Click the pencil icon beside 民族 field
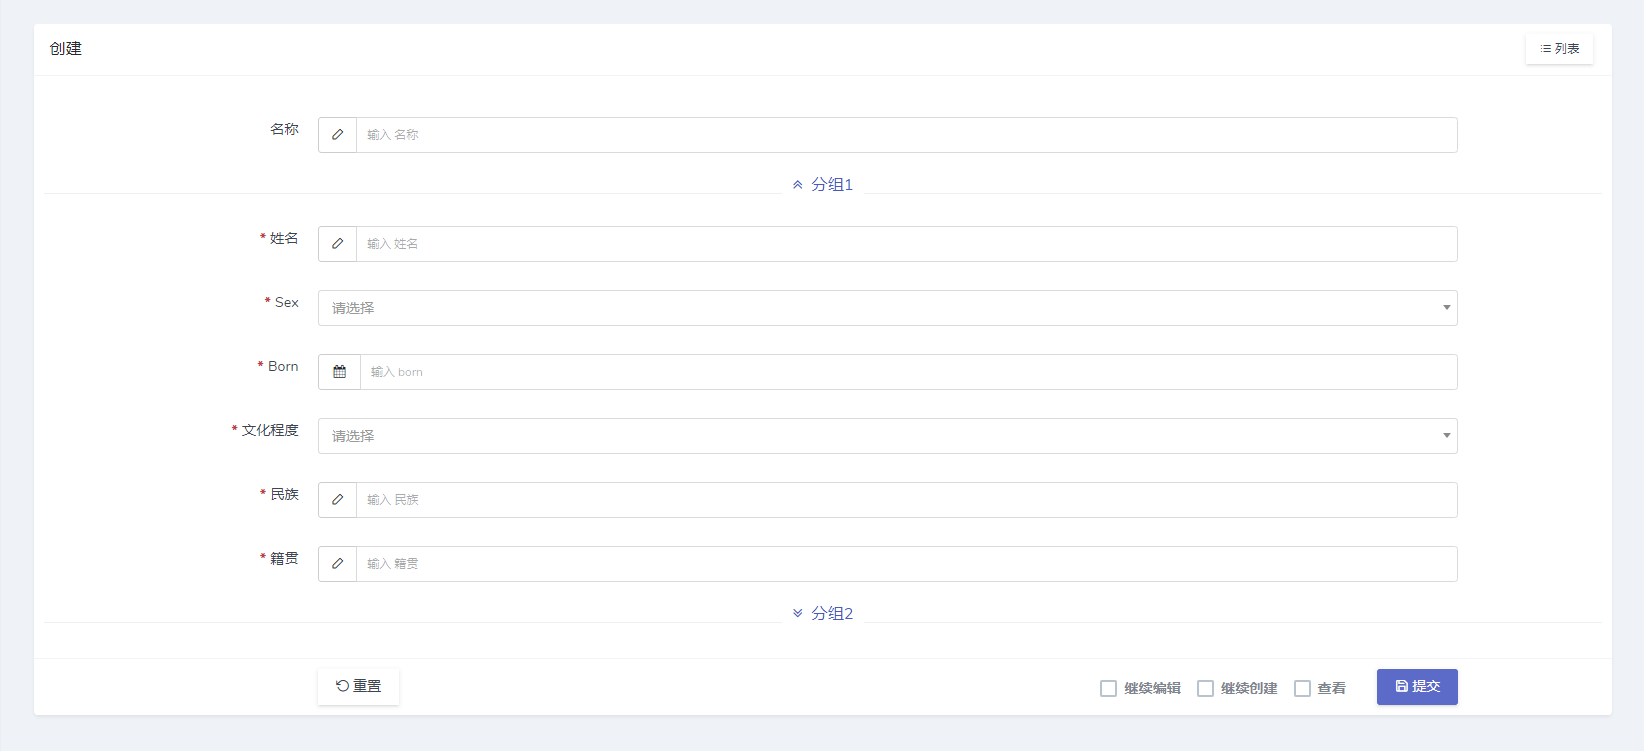This screenshot has width=1644, height=751. 338,500
